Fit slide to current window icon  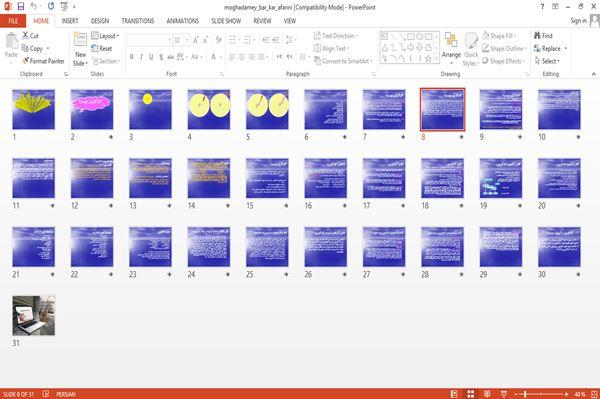click(594, 394)
